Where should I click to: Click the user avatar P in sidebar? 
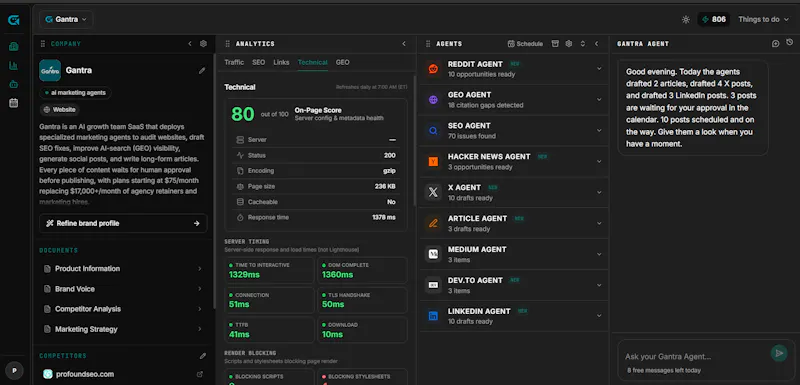point(14,370)
